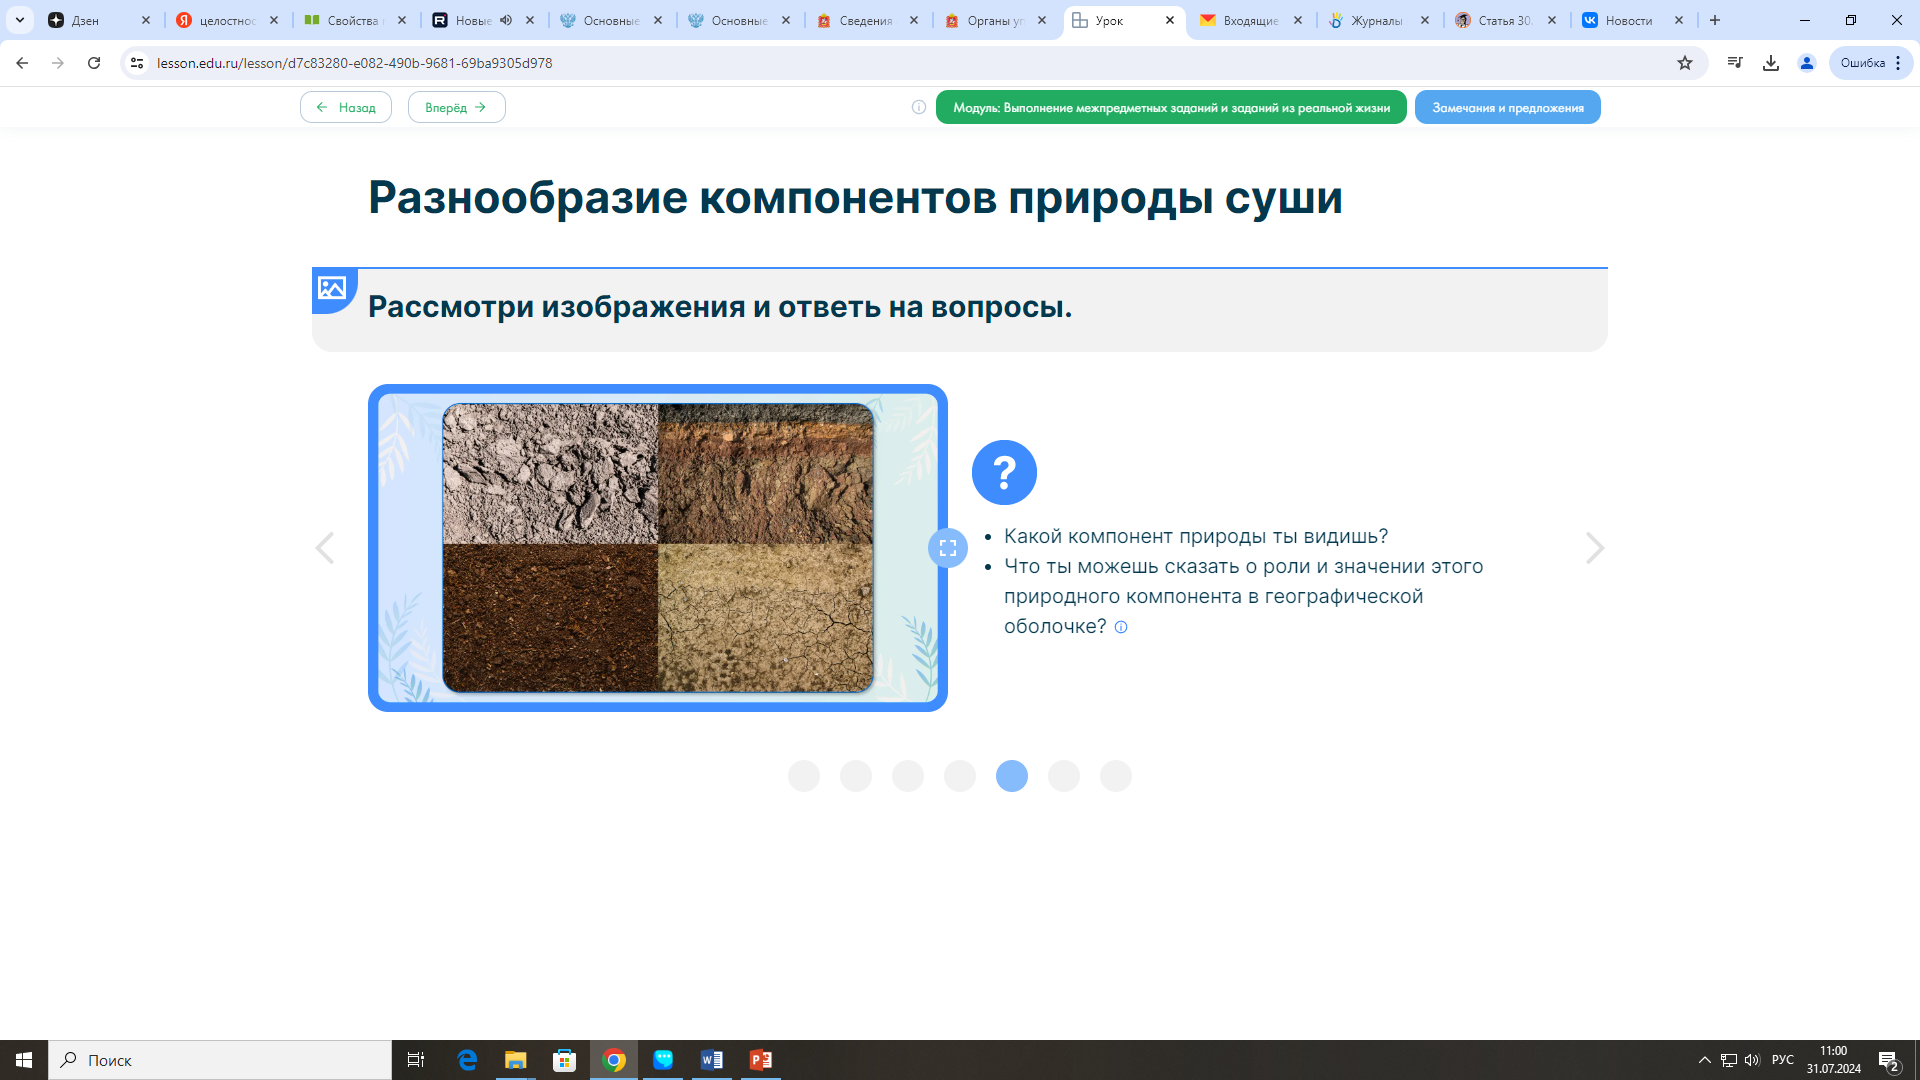Image resolution: width=1920 pixels, height=1080 pixels.
Task: Open the tab search dropdown arrow
Action: pyautogui.click(x=19, y=20)
